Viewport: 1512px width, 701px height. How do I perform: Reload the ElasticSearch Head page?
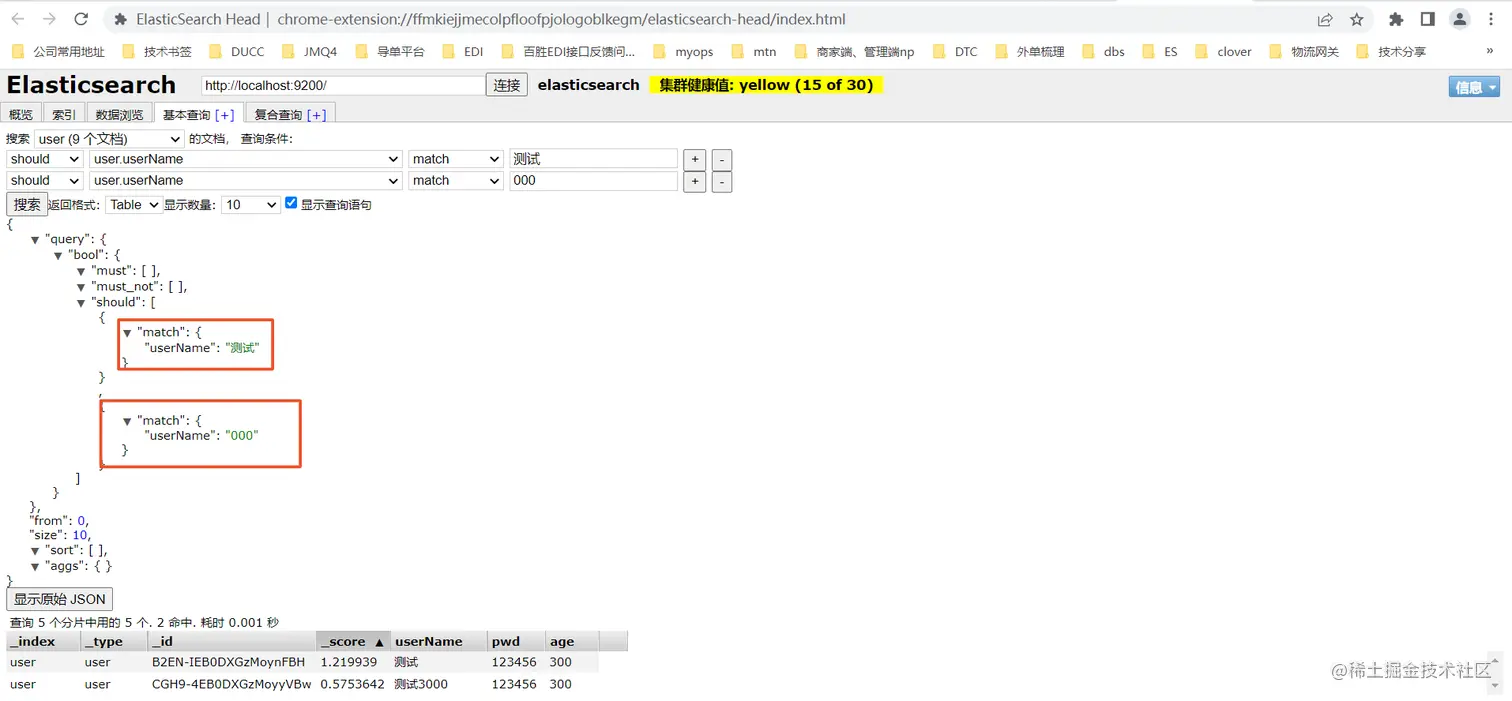[82, 19]
